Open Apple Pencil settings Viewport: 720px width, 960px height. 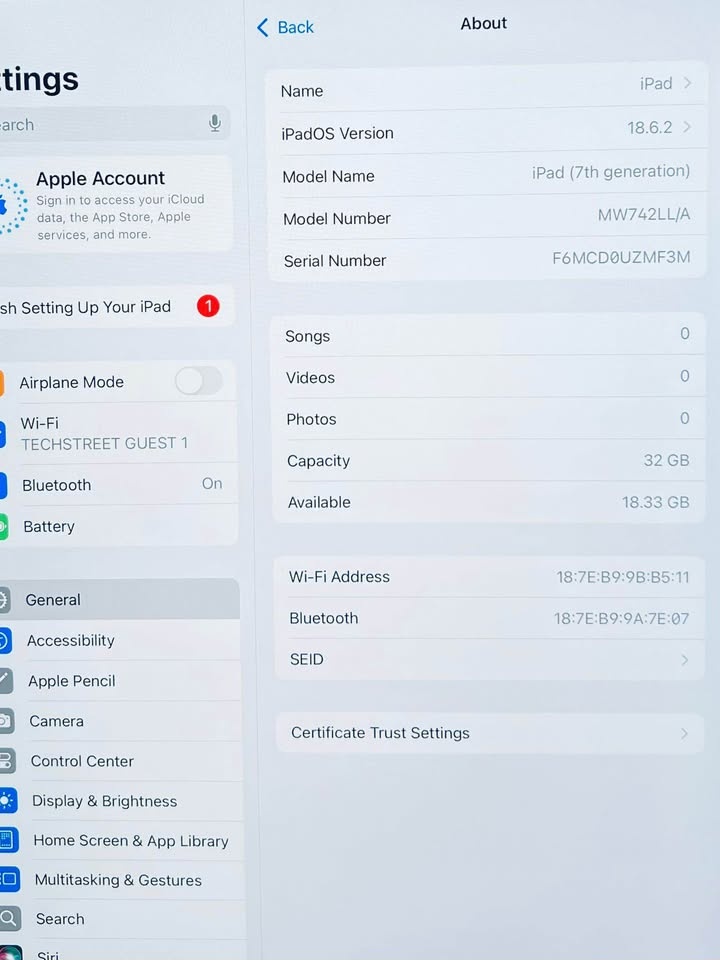[x=72, y=681]
